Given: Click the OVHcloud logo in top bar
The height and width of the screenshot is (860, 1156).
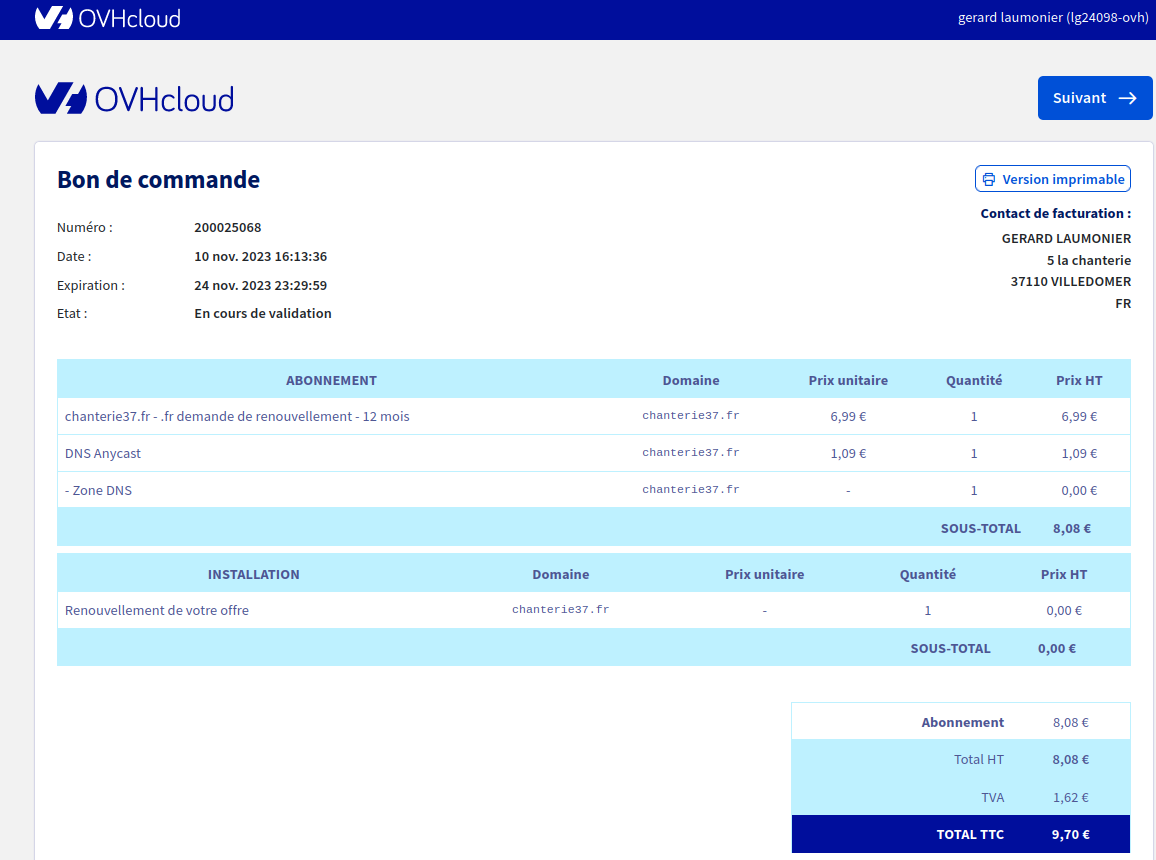Looking at the screenshot, I should [x=107, y=18].
